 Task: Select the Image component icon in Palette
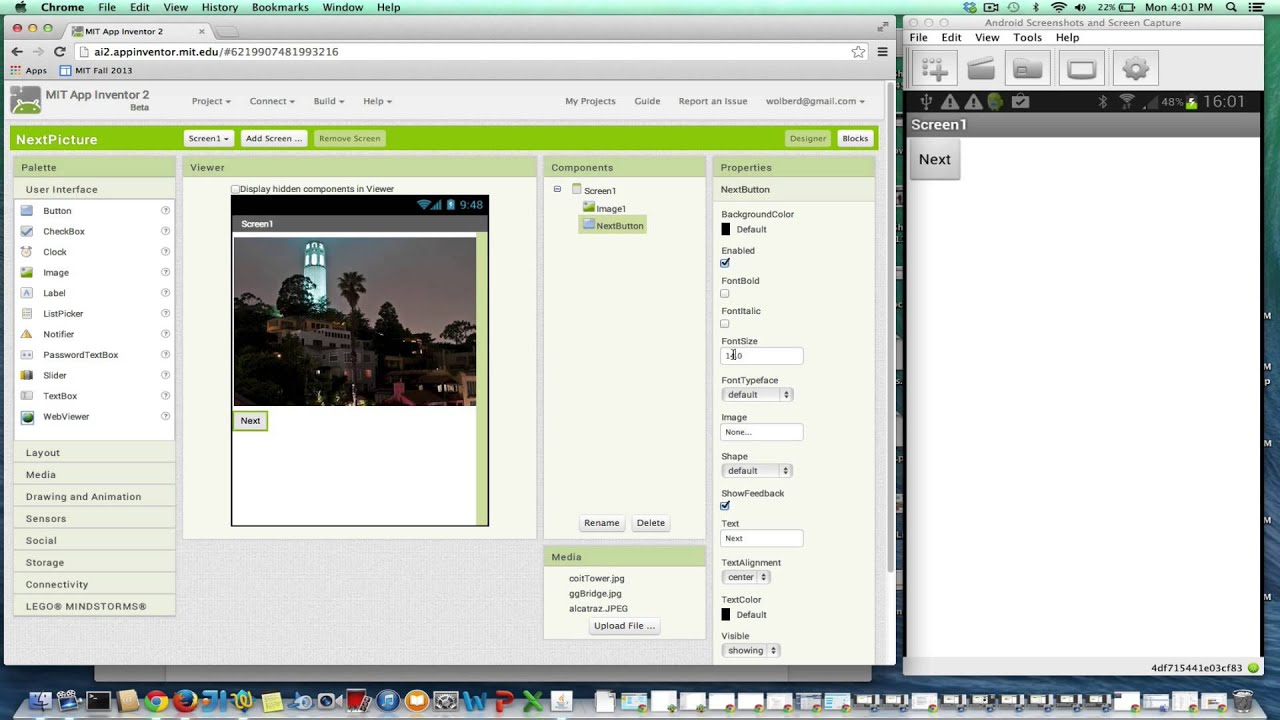[27, 272]
